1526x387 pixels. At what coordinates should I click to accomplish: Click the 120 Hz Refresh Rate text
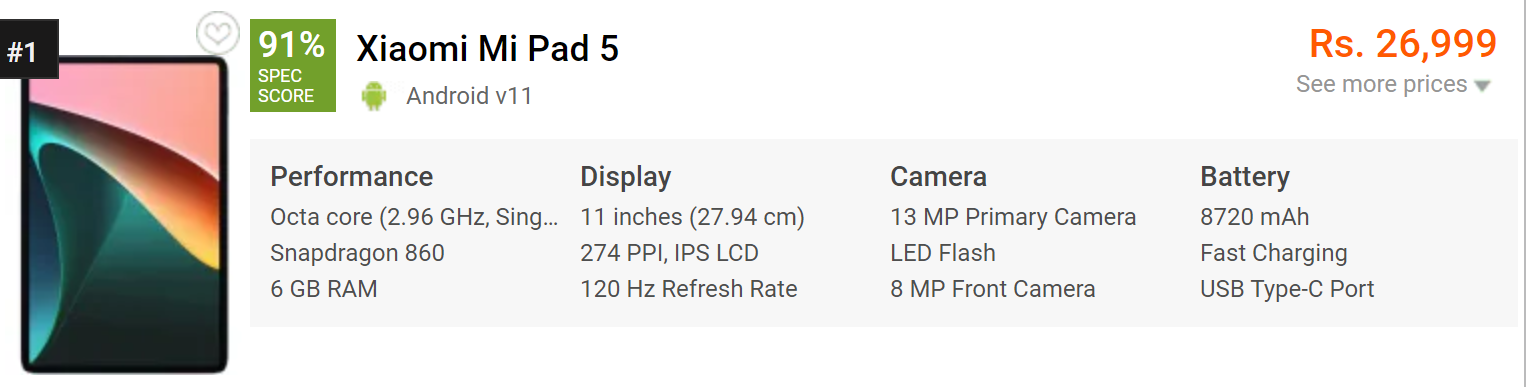pos(689,289)
